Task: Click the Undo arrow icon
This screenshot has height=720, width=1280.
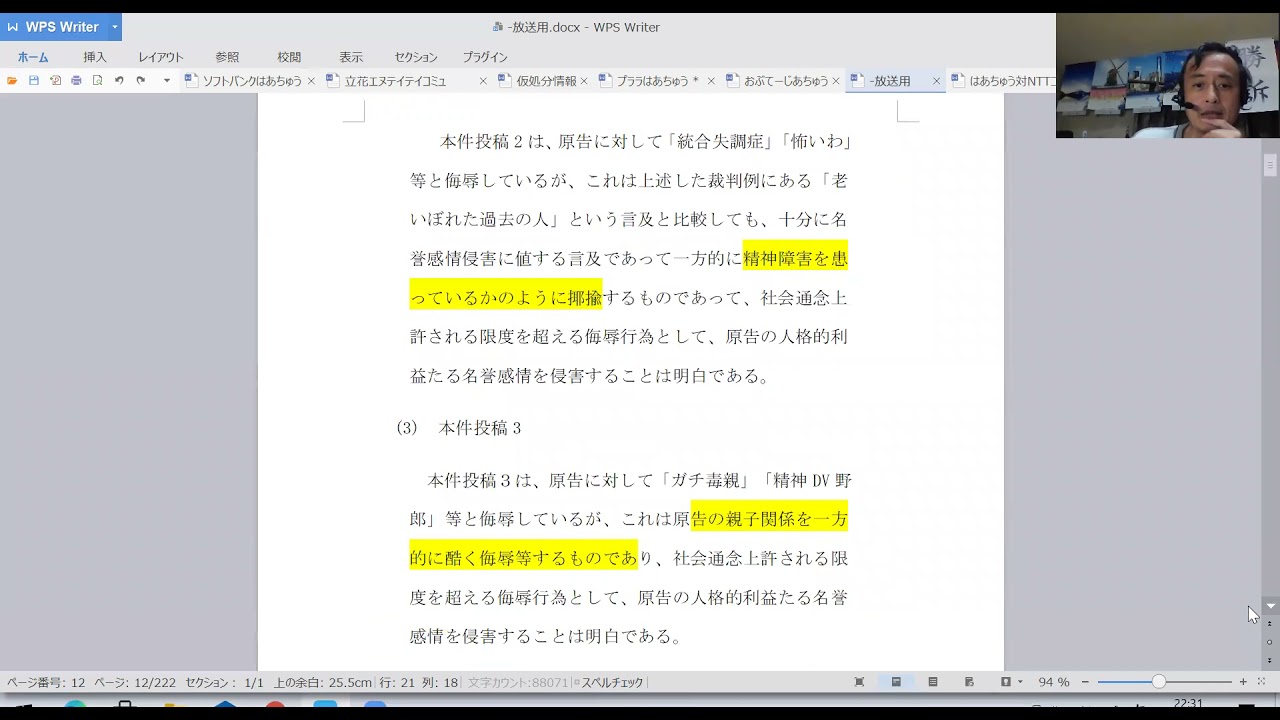Action: pyautogui.click(x=119, y=81)
